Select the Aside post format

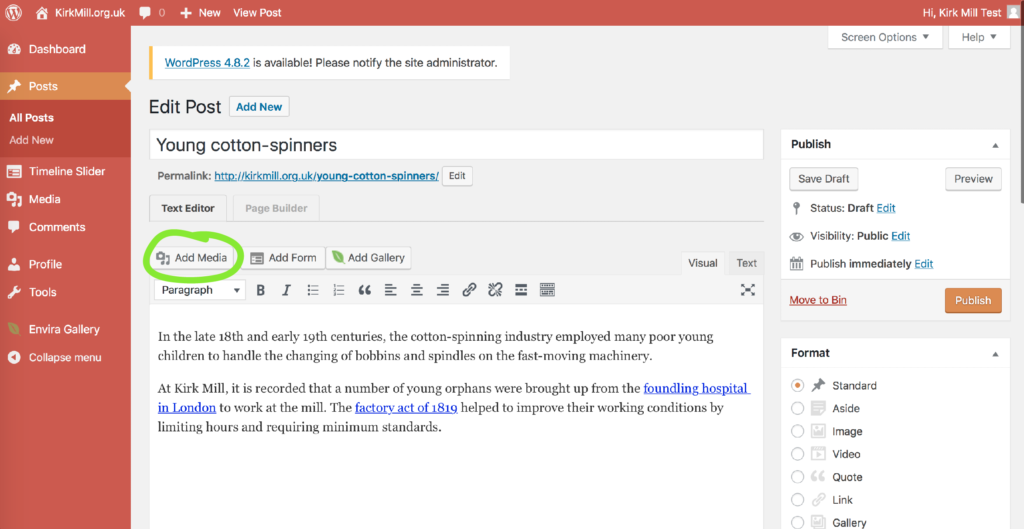click(x=797, y=408)
